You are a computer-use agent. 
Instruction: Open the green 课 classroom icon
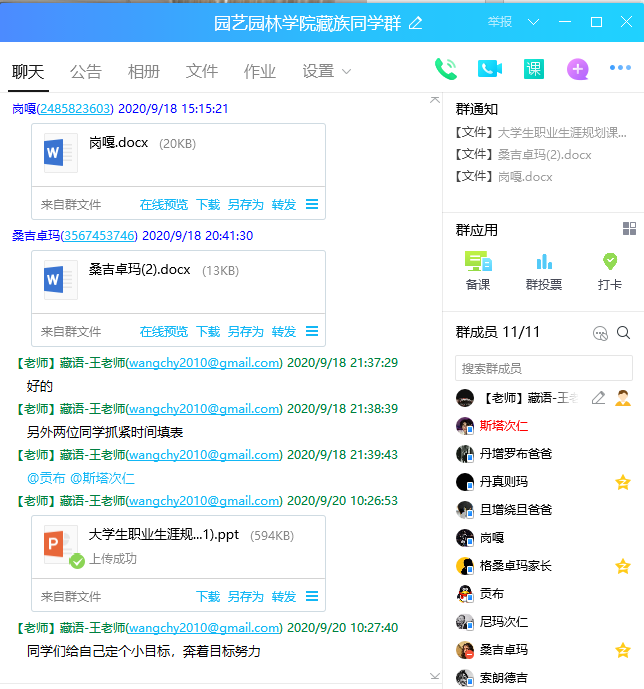[534, 69]
